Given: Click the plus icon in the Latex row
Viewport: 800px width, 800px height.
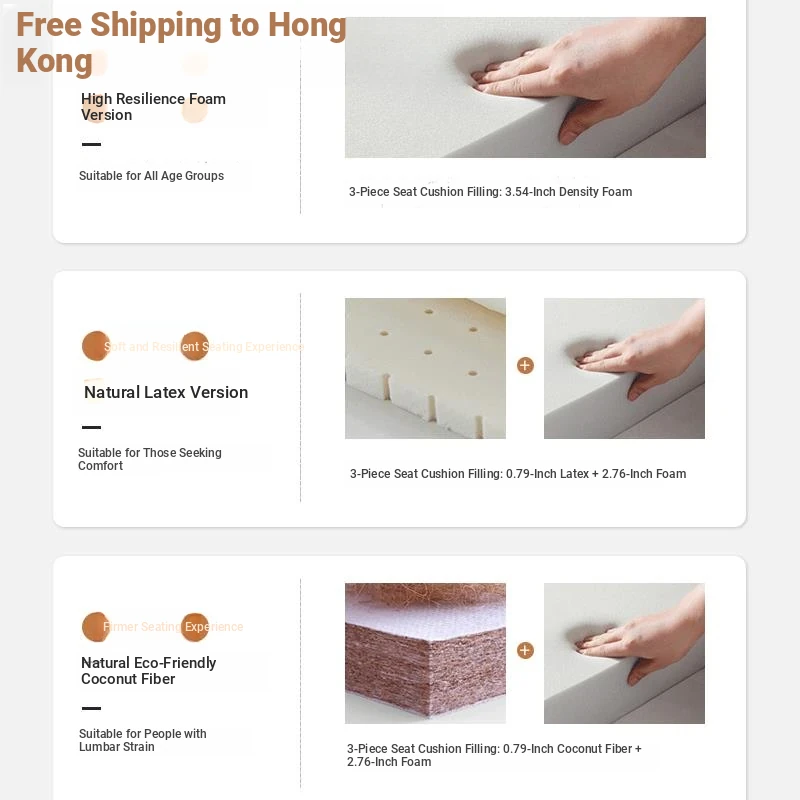Looking at the screenshot, I should point(525,365).
